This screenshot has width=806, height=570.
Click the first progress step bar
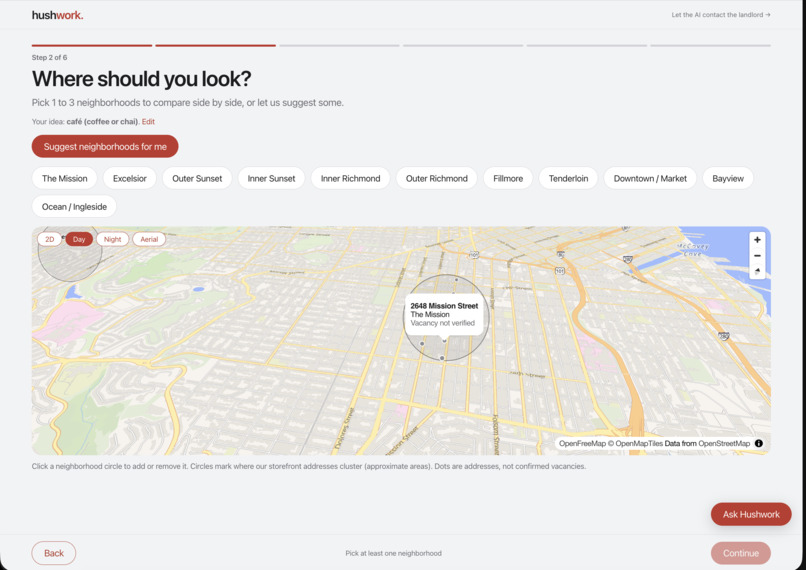(x=92, y=45)
